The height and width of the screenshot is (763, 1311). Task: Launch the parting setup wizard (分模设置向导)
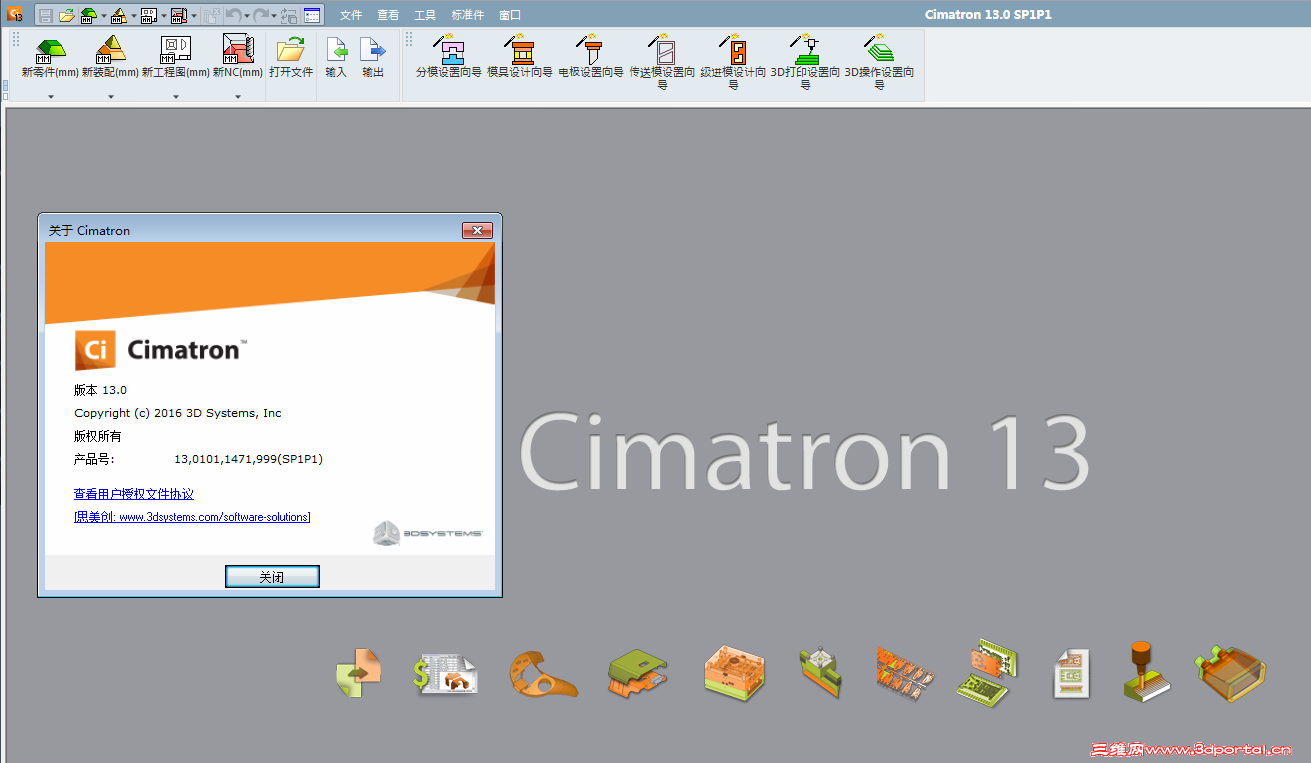(x=449, y=57)
